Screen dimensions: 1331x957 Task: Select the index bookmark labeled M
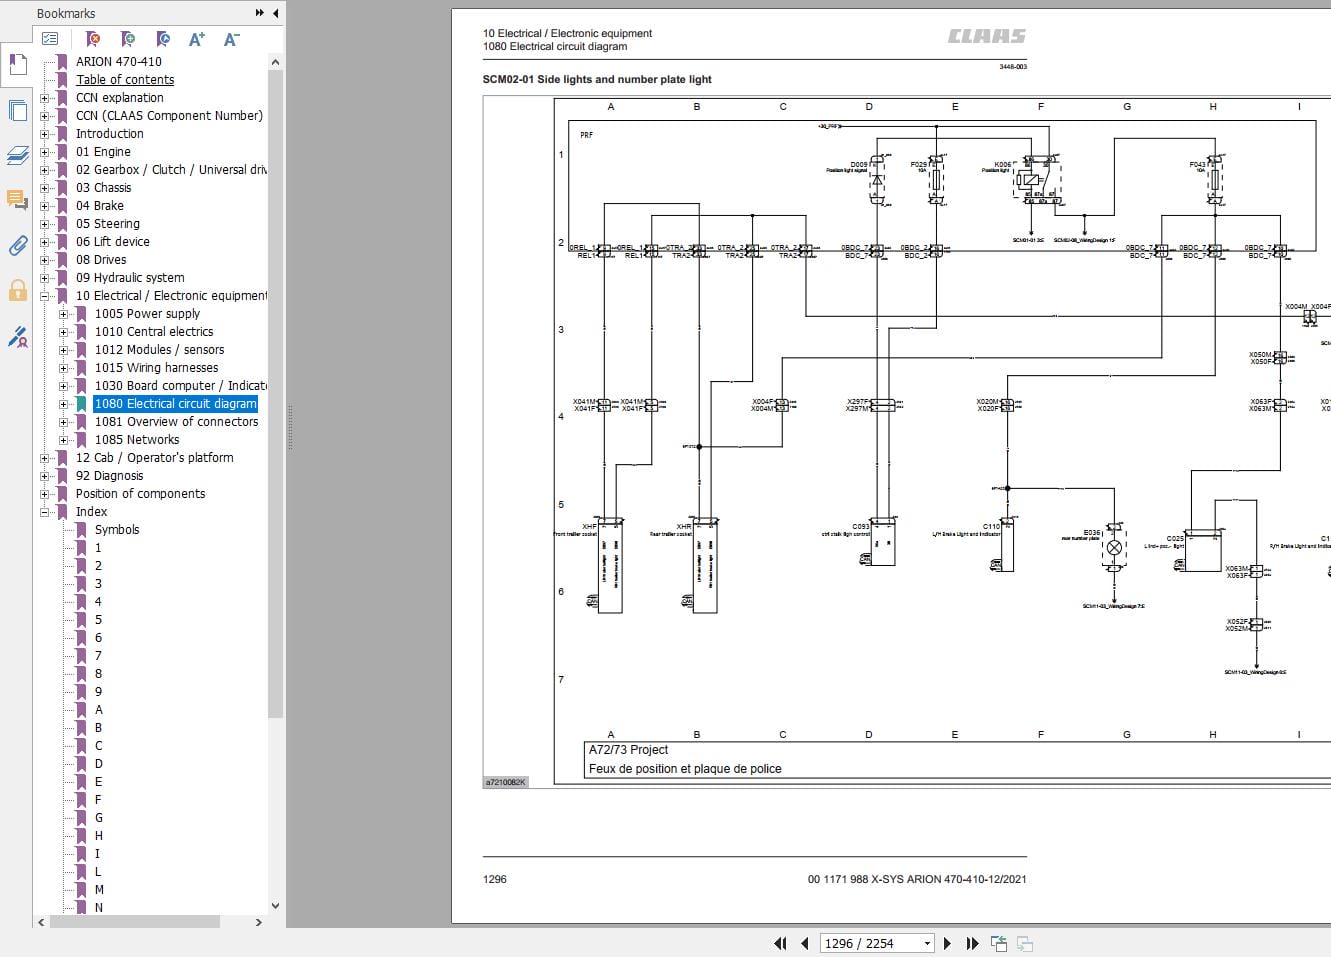[x=99, y=890]
